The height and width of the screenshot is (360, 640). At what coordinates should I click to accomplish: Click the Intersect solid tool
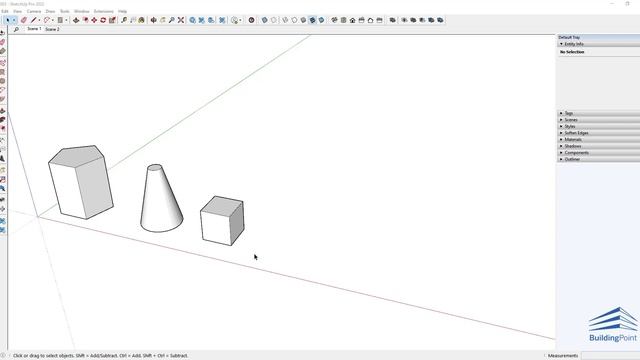tap(404, 20)
